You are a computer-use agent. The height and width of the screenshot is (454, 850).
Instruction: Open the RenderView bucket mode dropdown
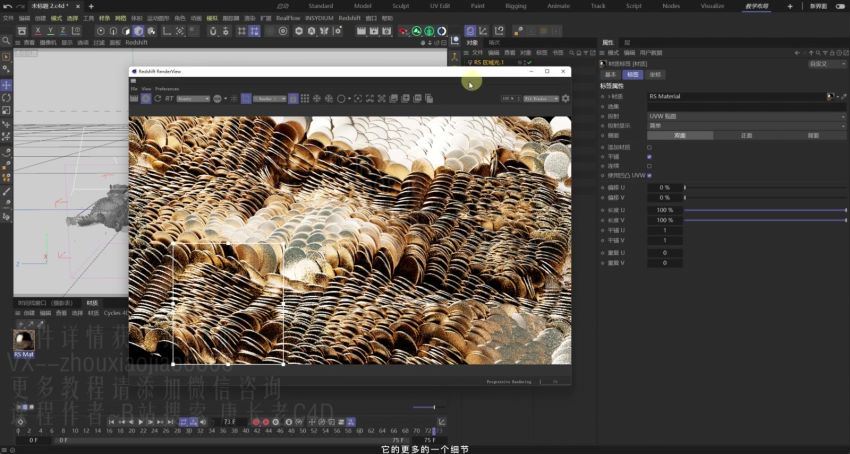click(270, 99)
